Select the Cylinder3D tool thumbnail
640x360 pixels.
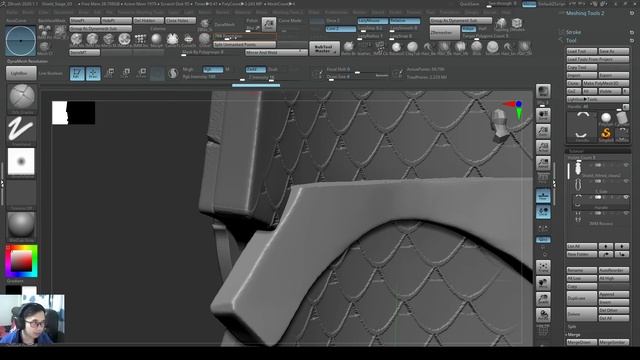[622, 118]
